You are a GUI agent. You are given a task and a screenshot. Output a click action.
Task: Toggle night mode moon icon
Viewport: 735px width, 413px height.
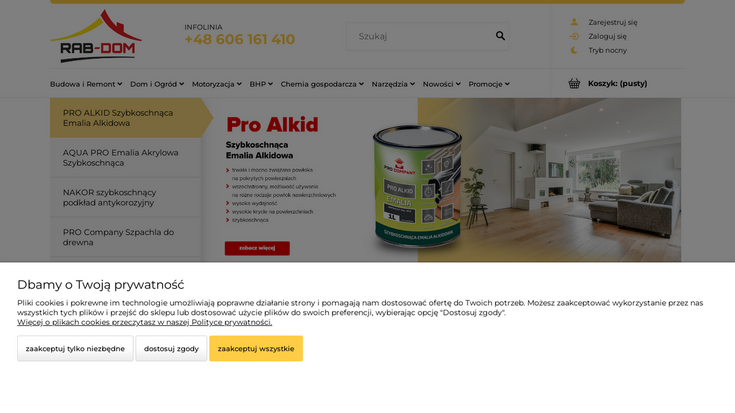point(574,50)
